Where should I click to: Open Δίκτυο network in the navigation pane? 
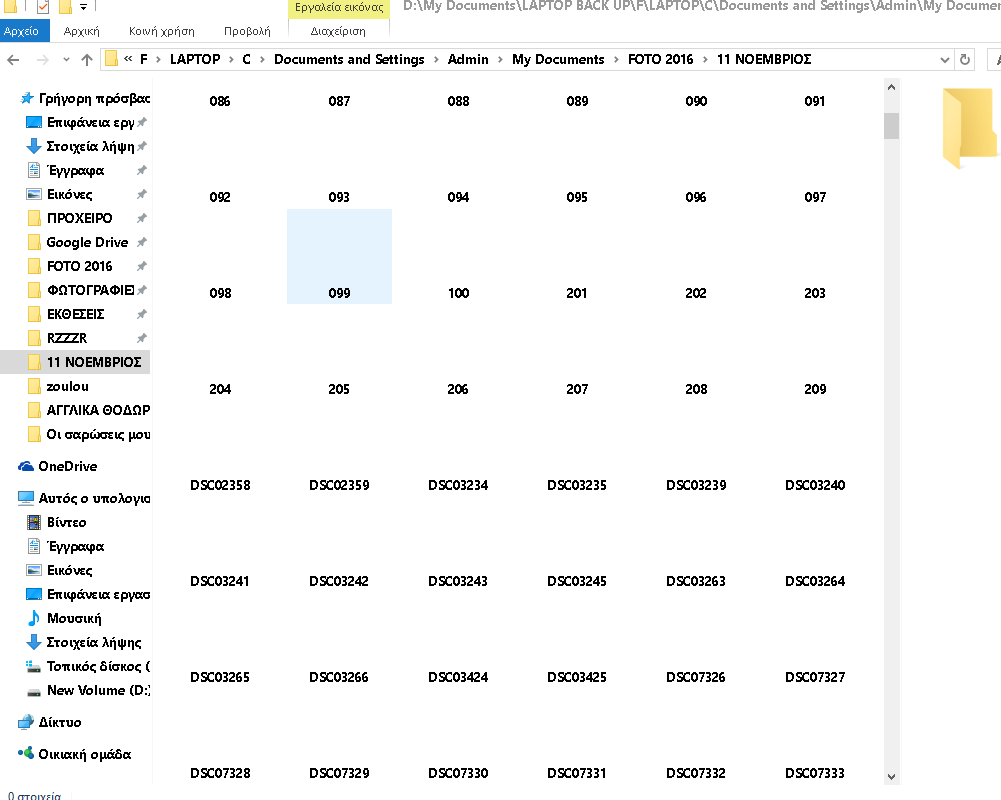pyautogui.click(x=59, y=722)
